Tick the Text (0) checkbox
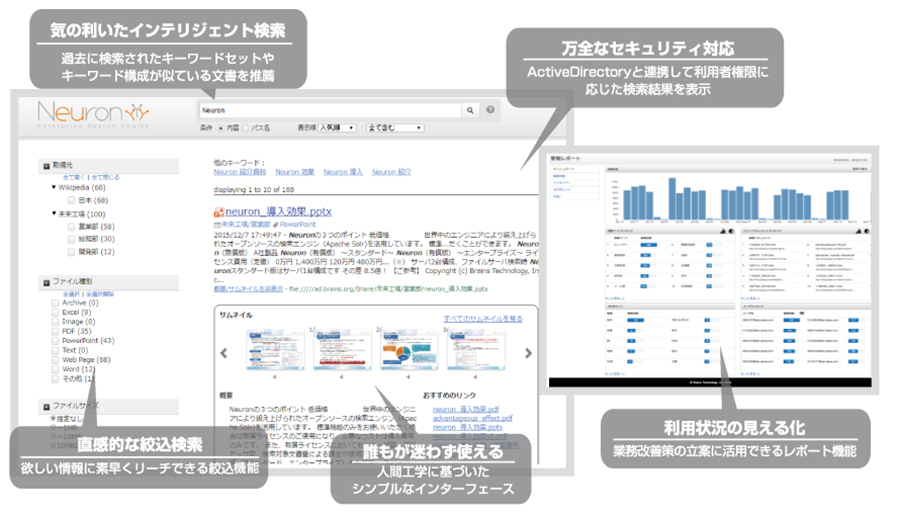The width and height of the screenshot is (900, 516). click(55, 350)
